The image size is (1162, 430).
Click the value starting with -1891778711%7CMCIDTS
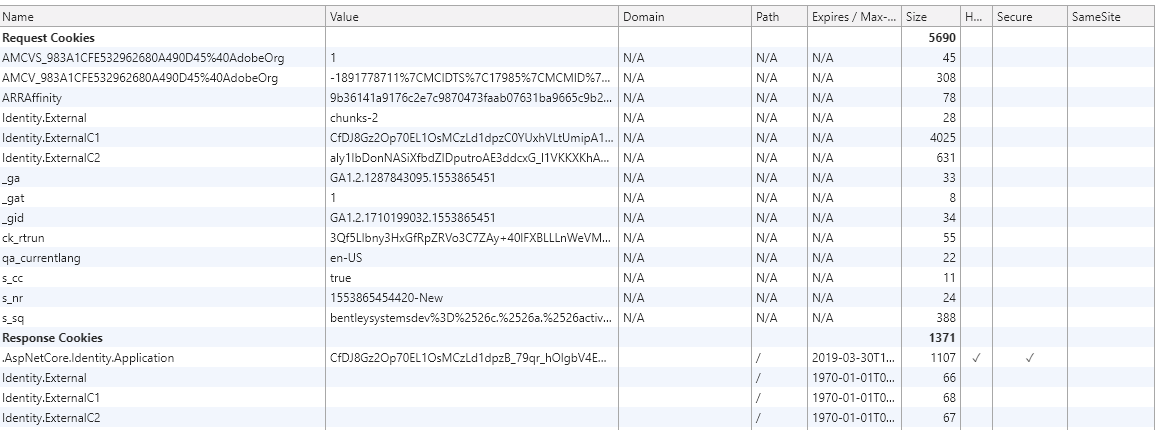[472, 77]
